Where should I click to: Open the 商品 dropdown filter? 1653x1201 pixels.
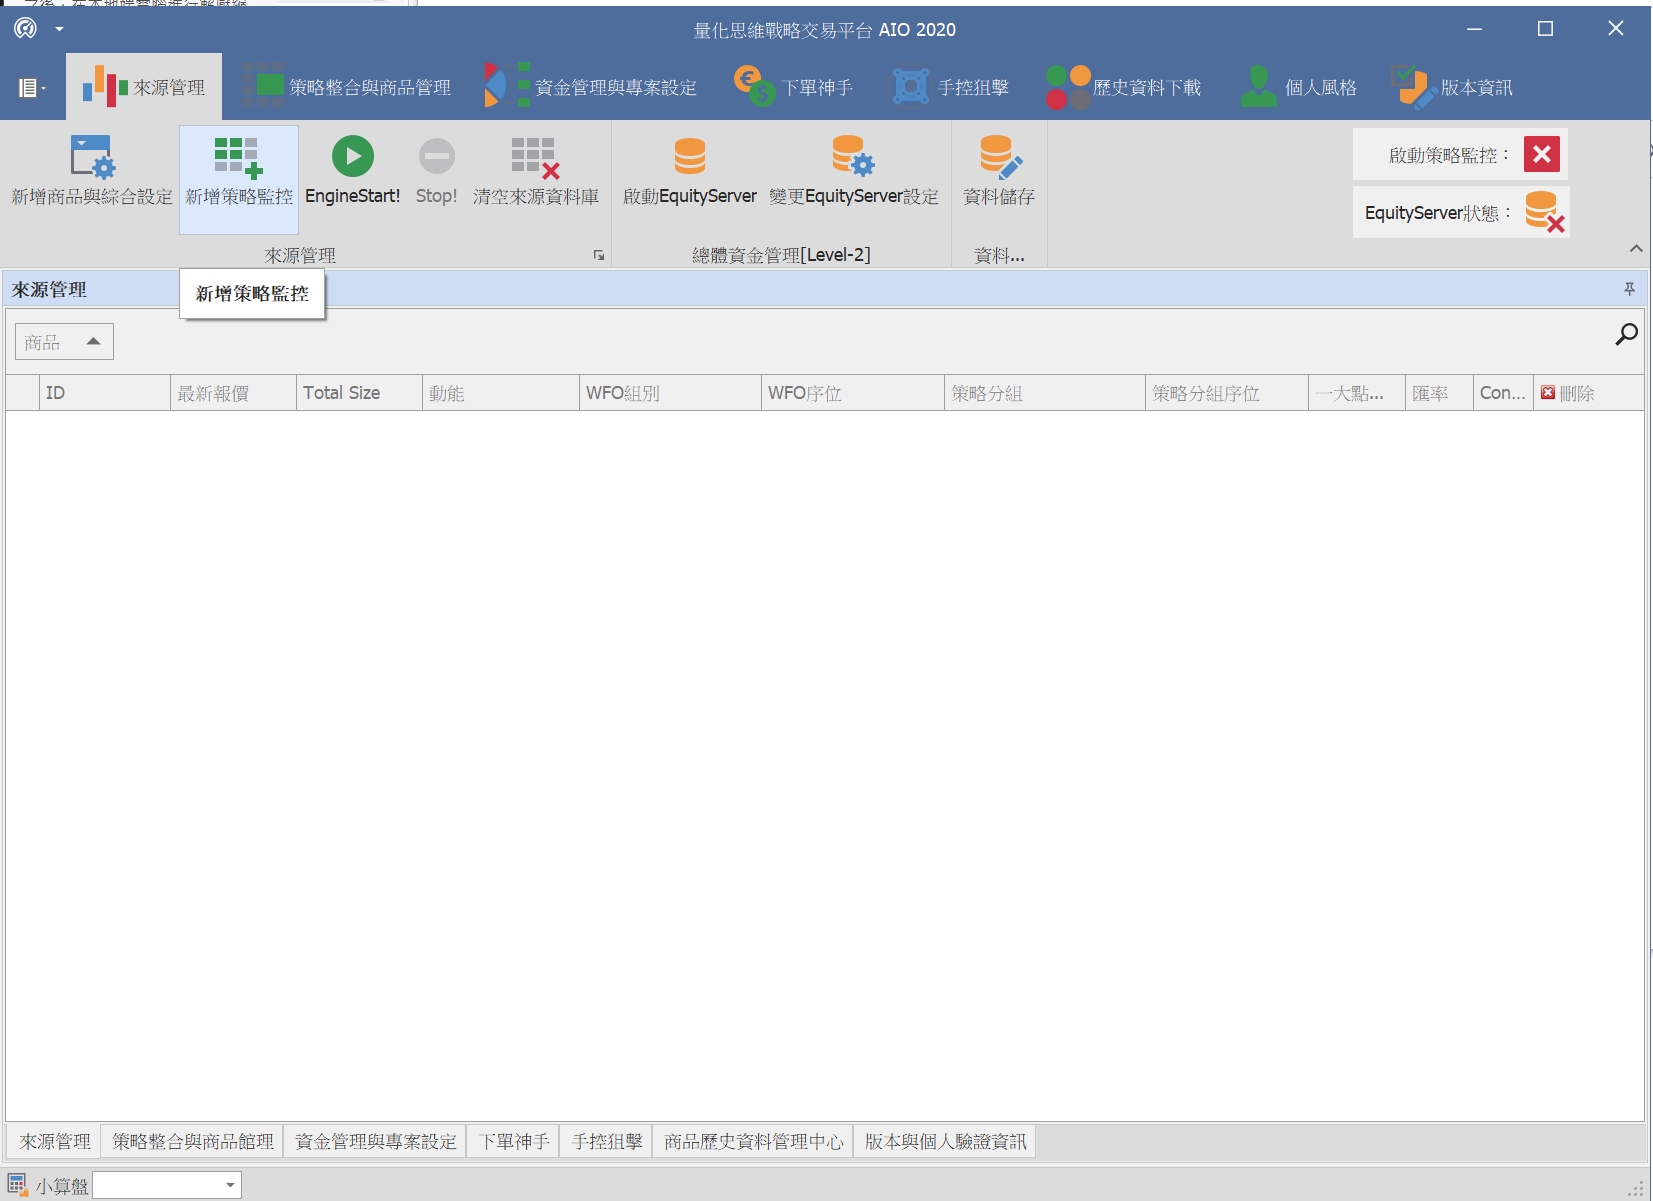pyautogui.click(x=64, y=342)
